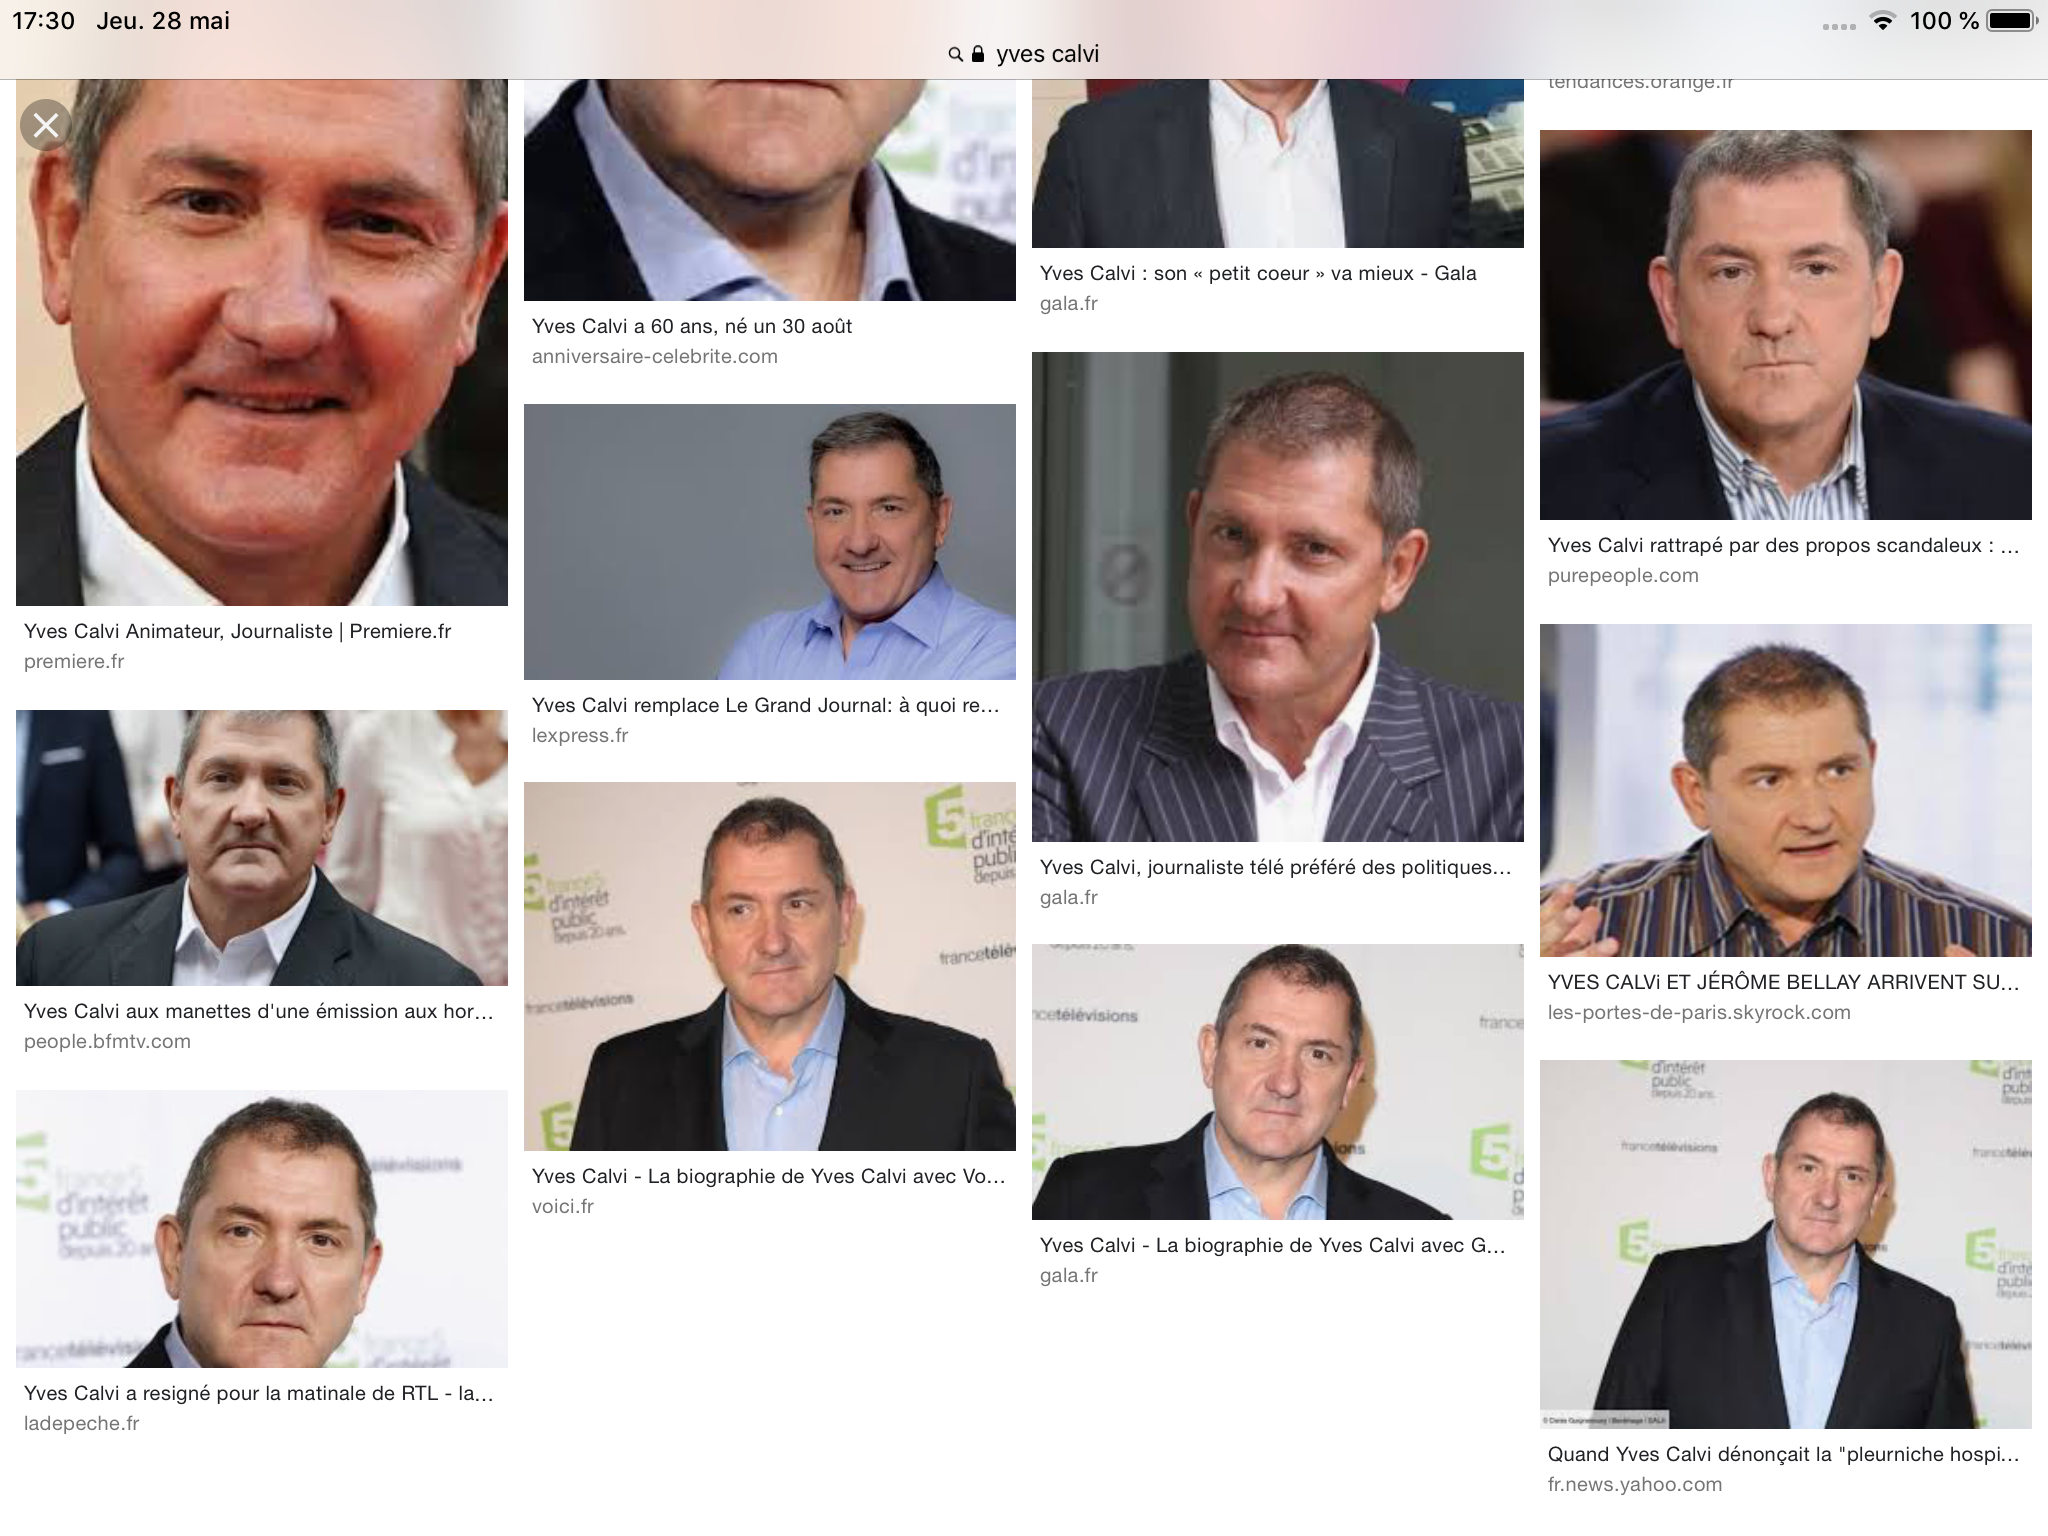Open 'Yves Calvi a 60 ans, né un 30 août' link
This screenshot has width=2048, height=1536.
(692, 326)
